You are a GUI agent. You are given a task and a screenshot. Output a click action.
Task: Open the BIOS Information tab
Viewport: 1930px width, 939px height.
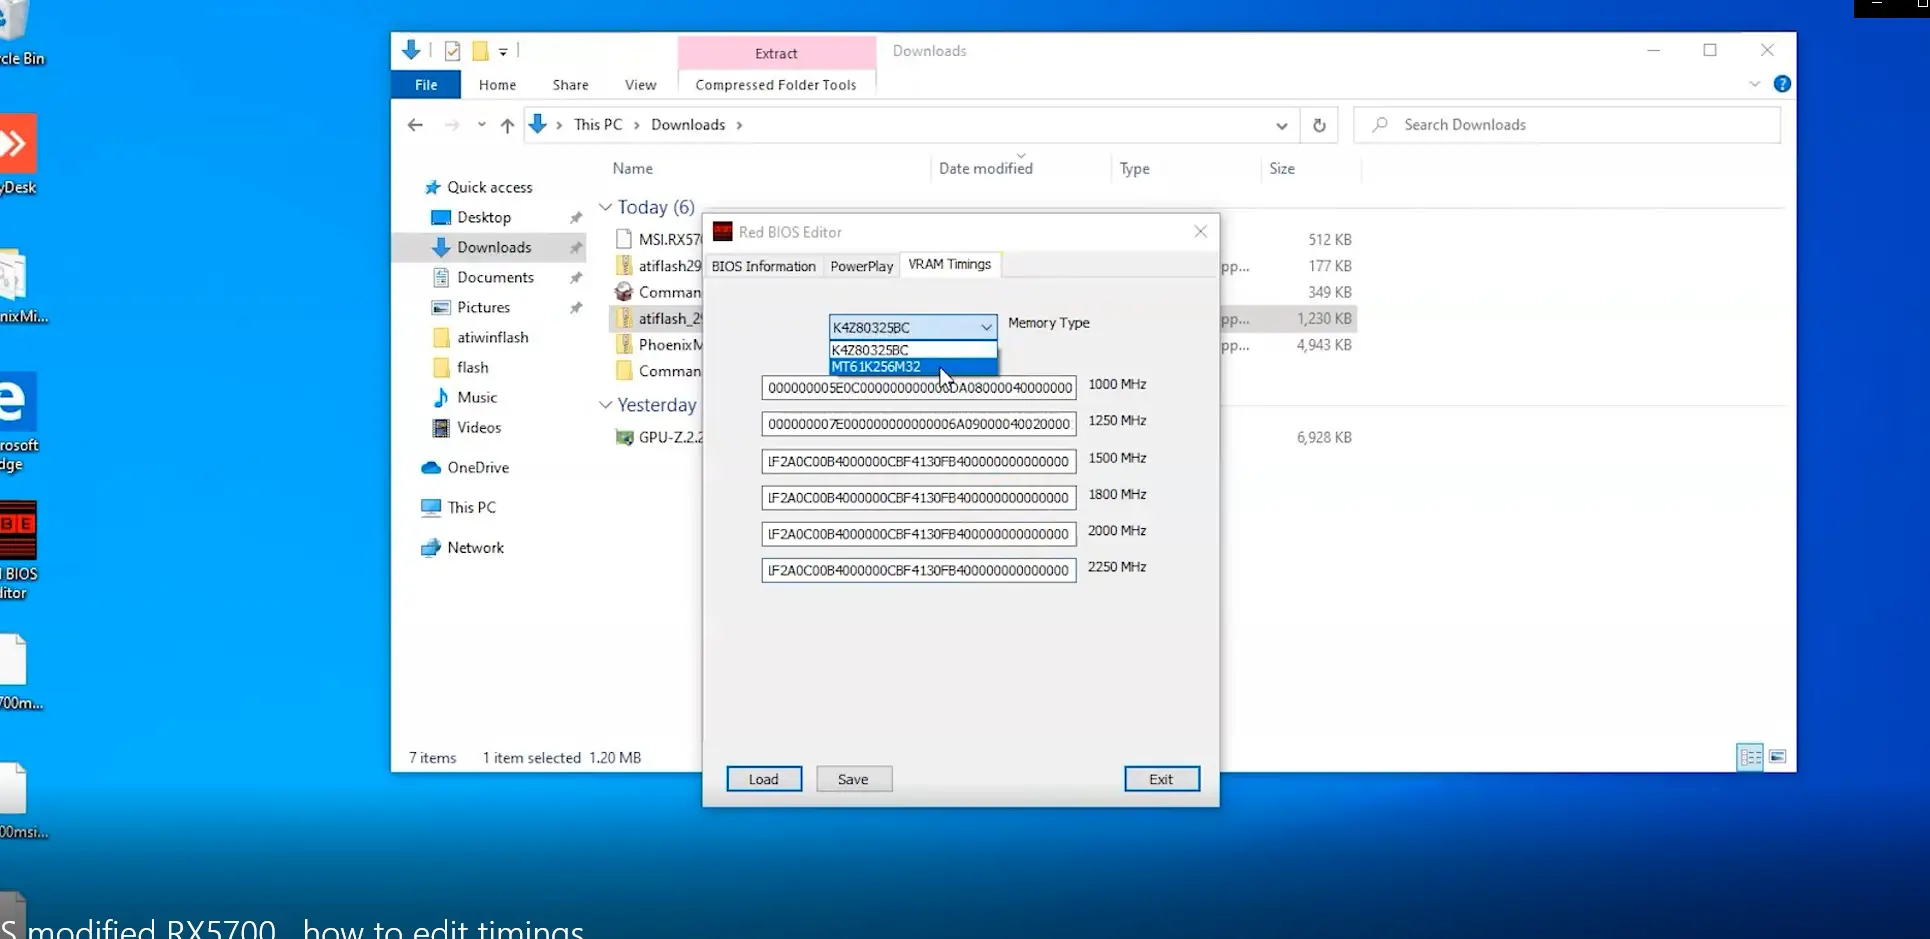coord(763,266)
